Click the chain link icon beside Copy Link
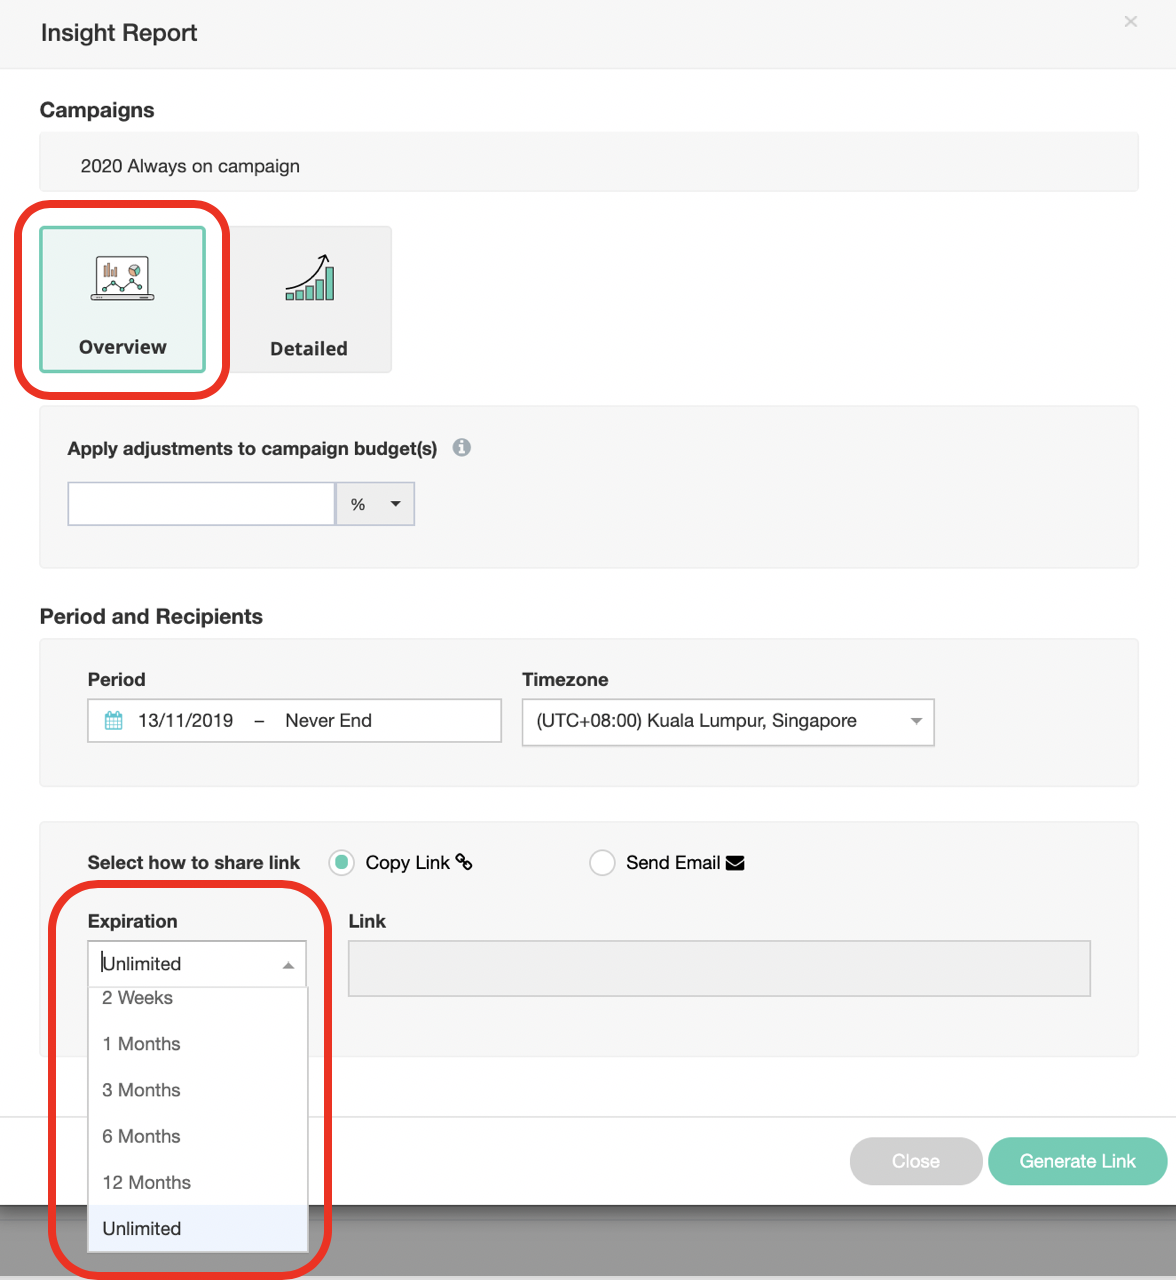The image size is (1176, 1280). [x=464, y=862]
